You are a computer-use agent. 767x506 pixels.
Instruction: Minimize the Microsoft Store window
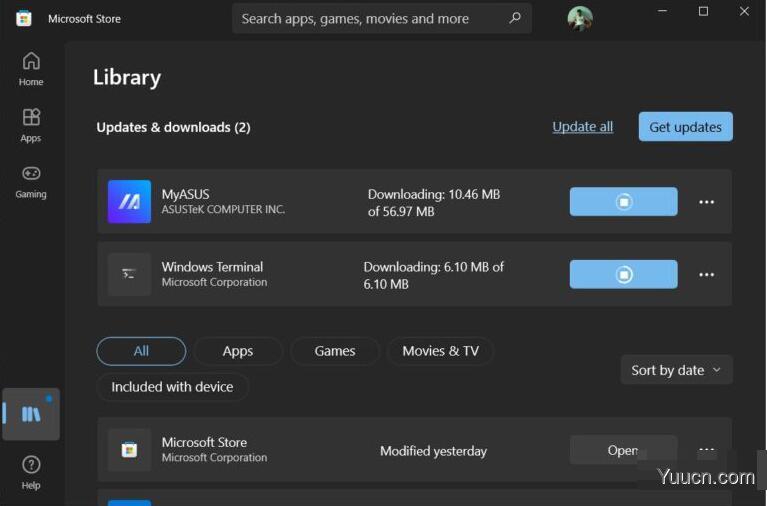(662, 11)
